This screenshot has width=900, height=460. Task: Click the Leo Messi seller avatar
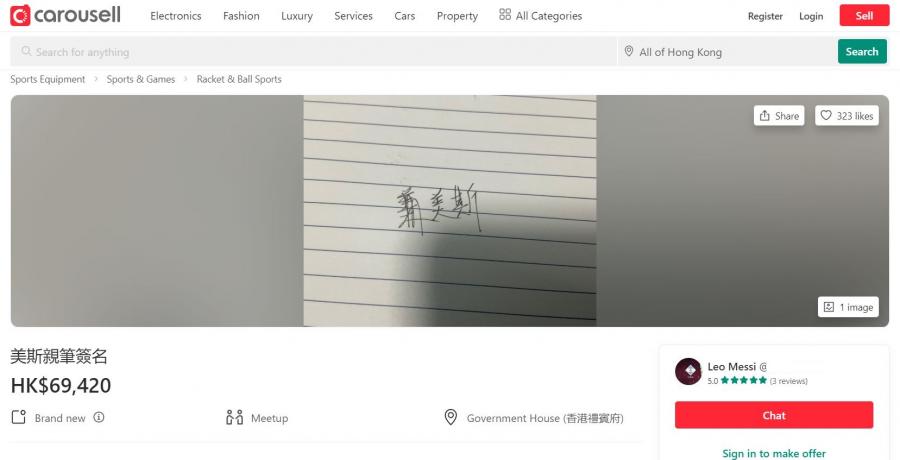pyautogui.click(x=688, y=372)
